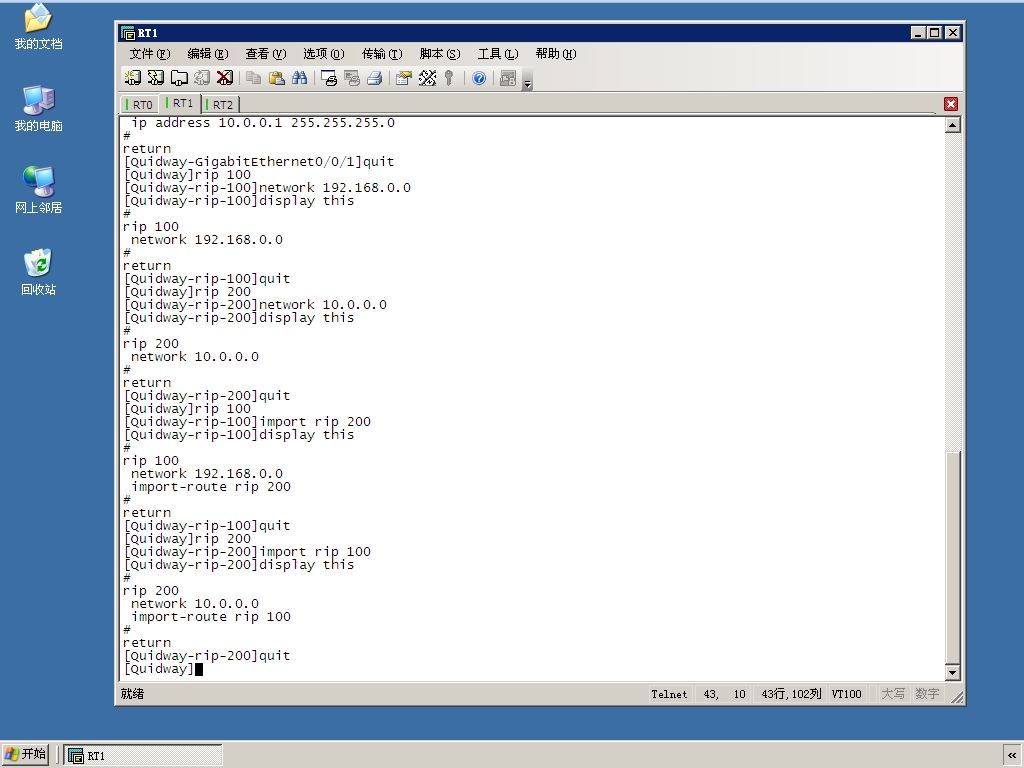Open Find with the binoculars icon
The image size is (1024, 768).
[300, 78]
